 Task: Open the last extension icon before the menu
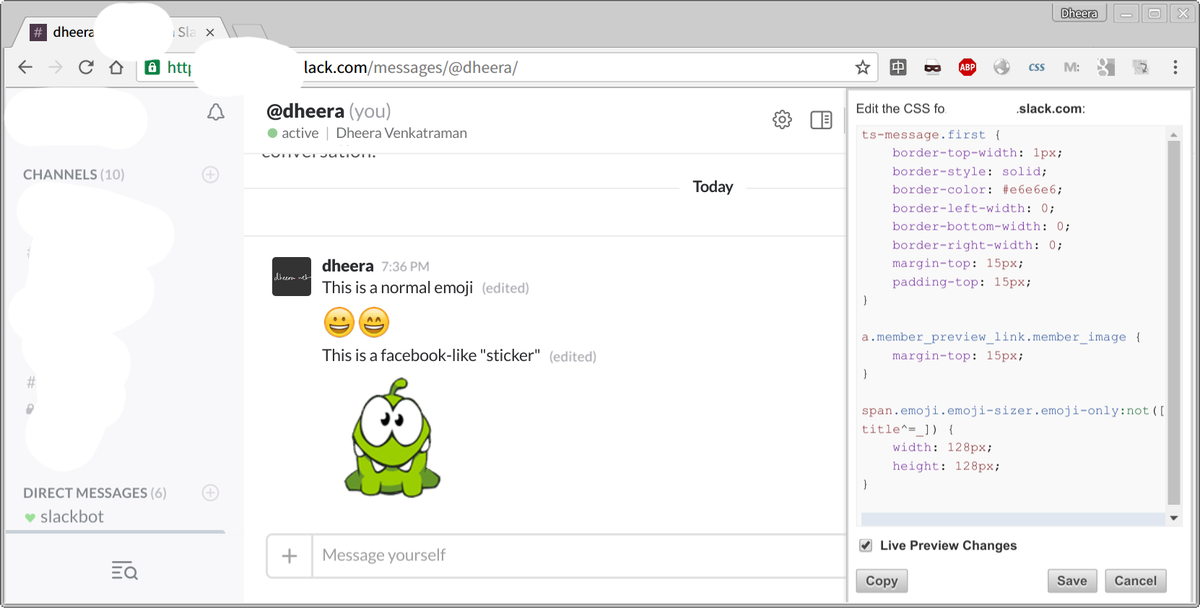[x=1140, y=68]
